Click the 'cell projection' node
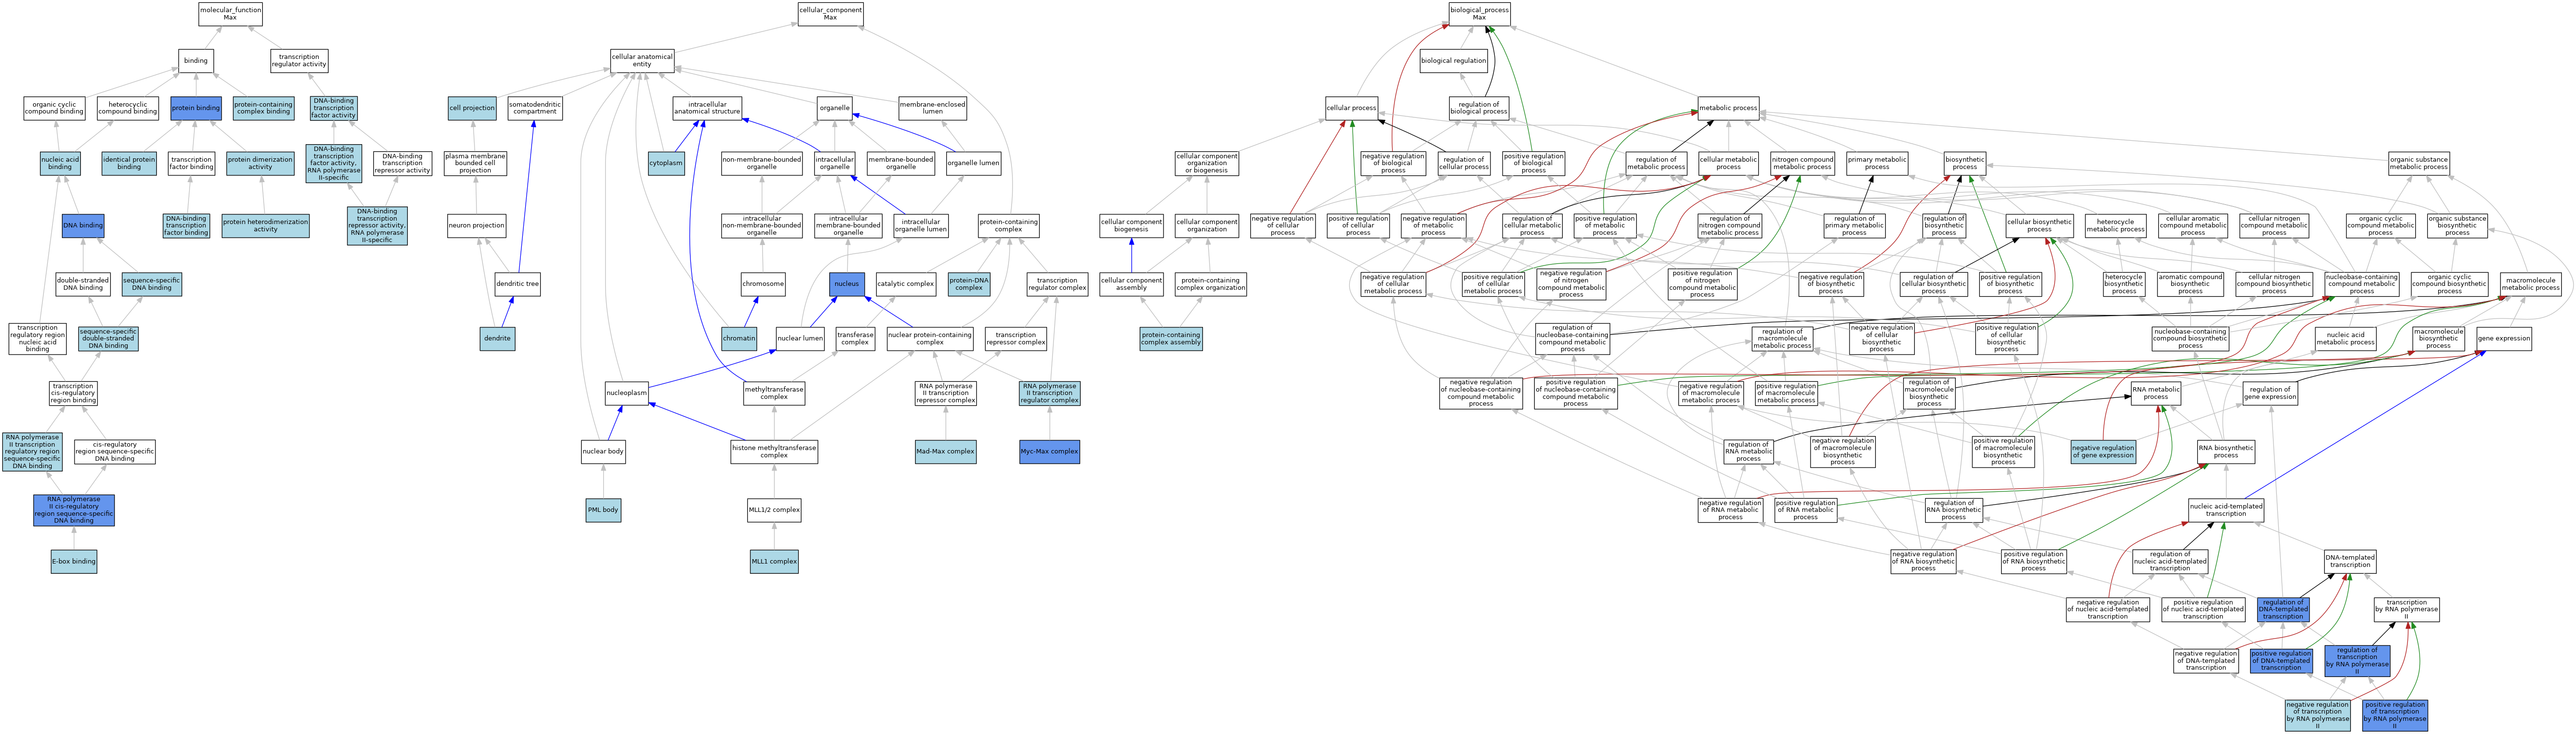Image resolution: width=2576 pixels, height=734 pixels. coord(472,108)
